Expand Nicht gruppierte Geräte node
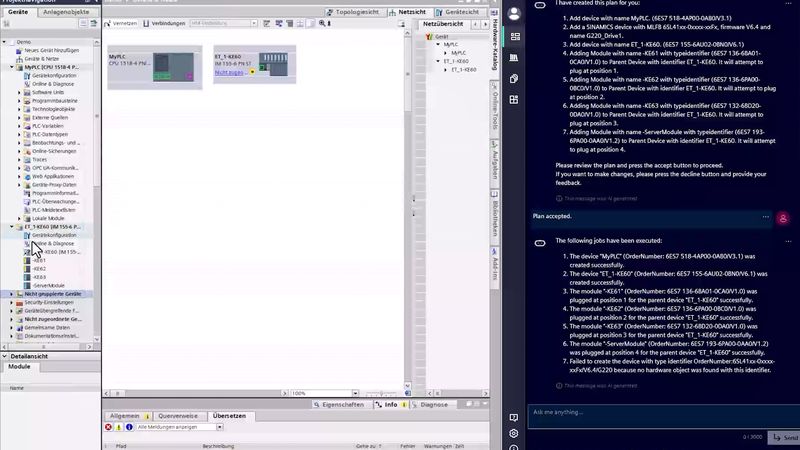Screen dimensions: 800x450 point(12,294)
